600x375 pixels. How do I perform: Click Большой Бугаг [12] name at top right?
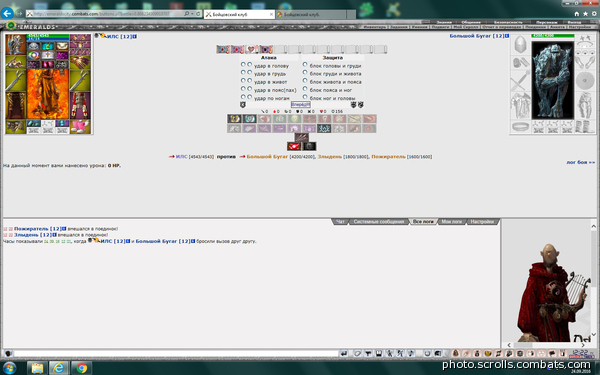tap(477, 36)
